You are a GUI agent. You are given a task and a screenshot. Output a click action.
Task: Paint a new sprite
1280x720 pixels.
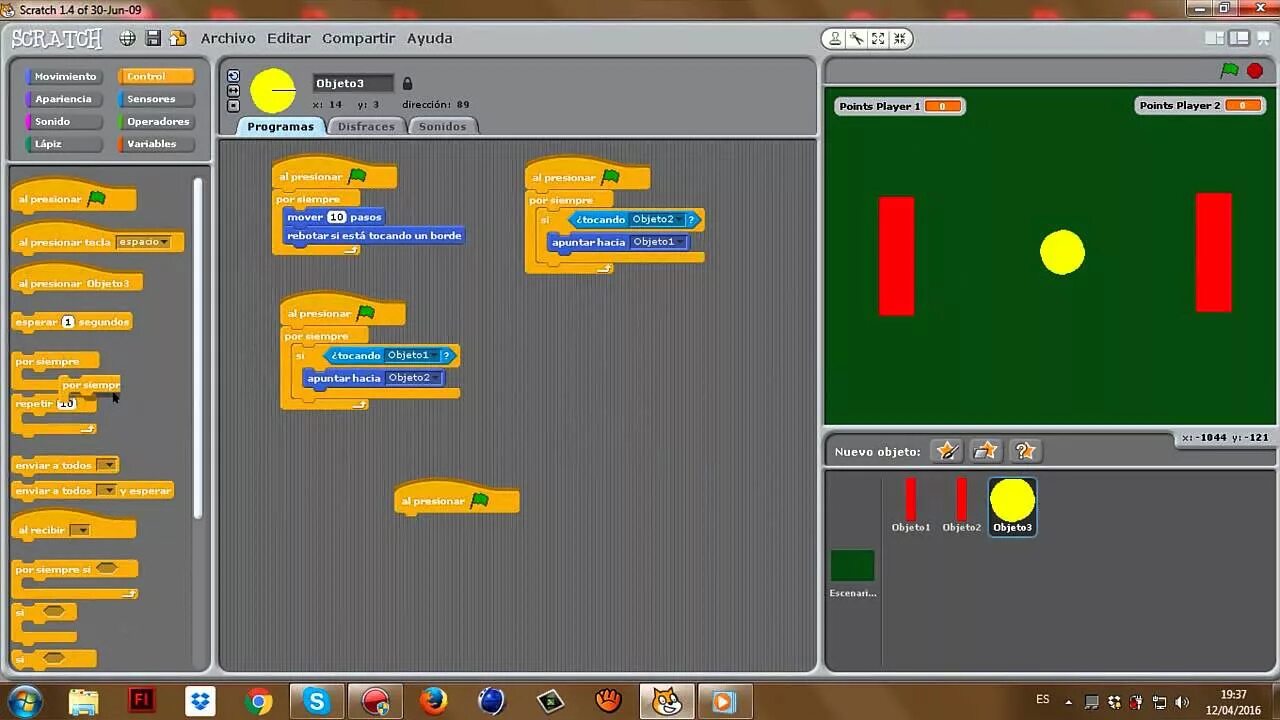tap(946, 451)
